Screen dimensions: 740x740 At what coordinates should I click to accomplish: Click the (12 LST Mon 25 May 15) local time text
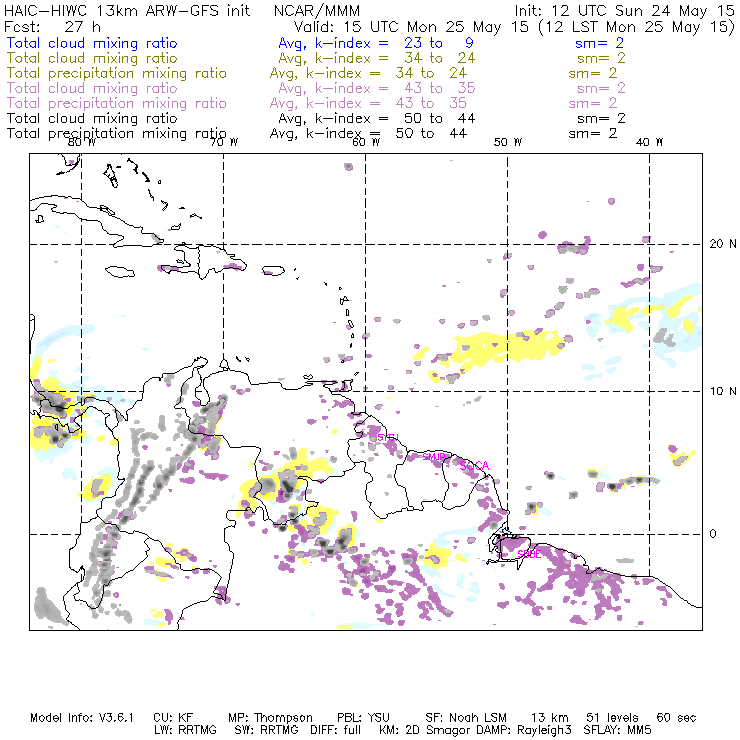(637, 27)
